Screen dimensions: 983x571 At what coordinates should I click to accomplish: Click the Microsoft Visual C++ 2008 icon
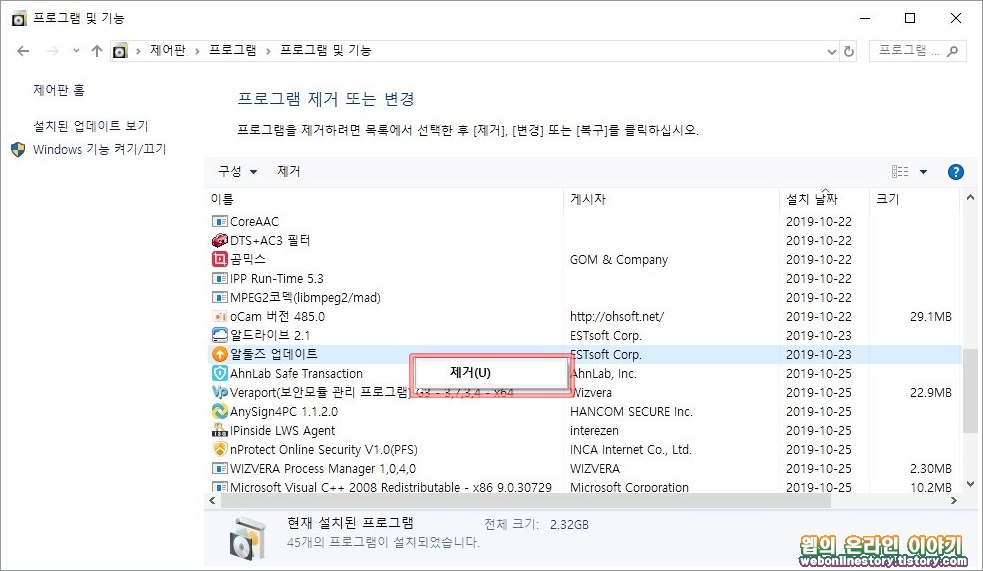(x=219, y=487)
